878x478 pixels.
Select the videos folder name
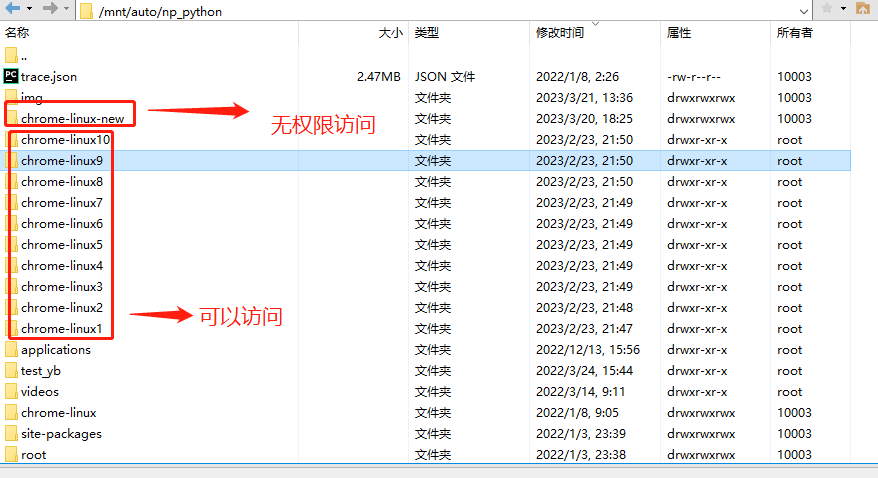pyautogui.click(x=40, y=392)
